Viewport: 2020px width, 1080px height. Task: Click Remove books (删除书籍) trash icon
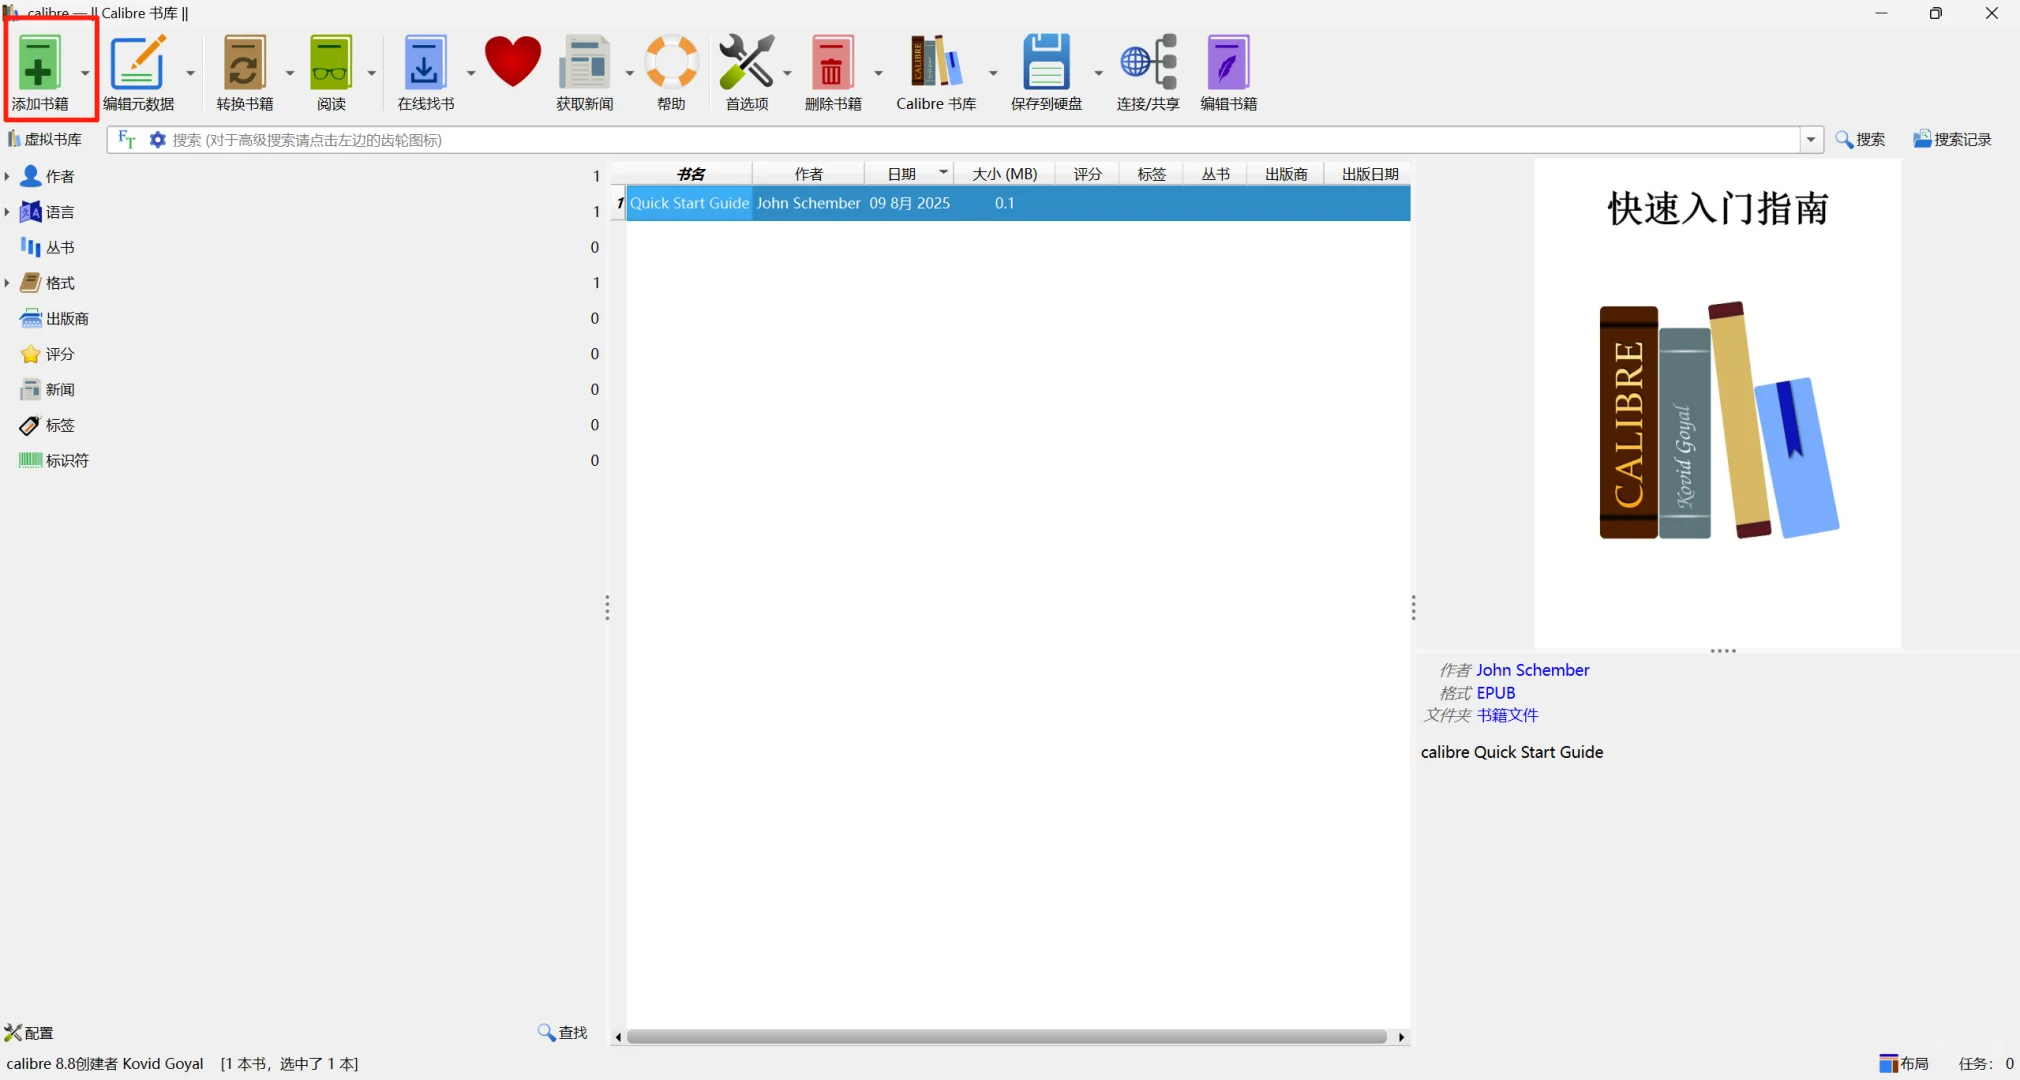(x=832, y=62)
